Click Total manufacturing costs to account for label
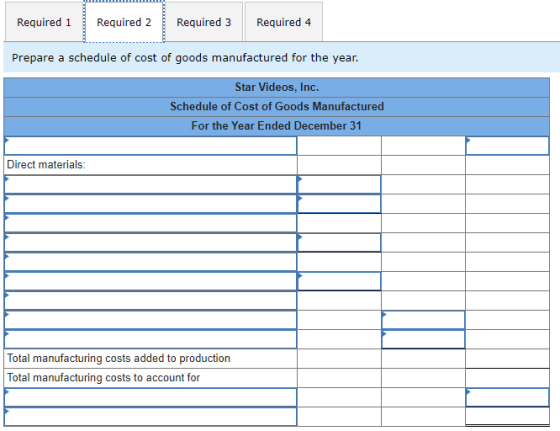Screen dimensions: 560x431 (104, 377)
